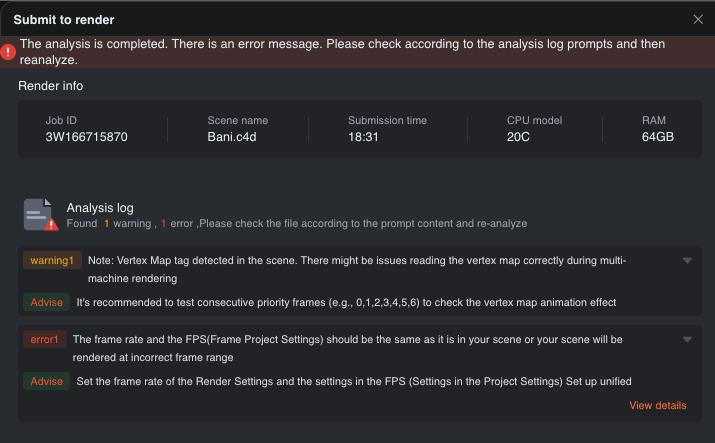Click the Advise badge under the warning
The height and width of the screenshot is (443, 715).
click(46, 302)
